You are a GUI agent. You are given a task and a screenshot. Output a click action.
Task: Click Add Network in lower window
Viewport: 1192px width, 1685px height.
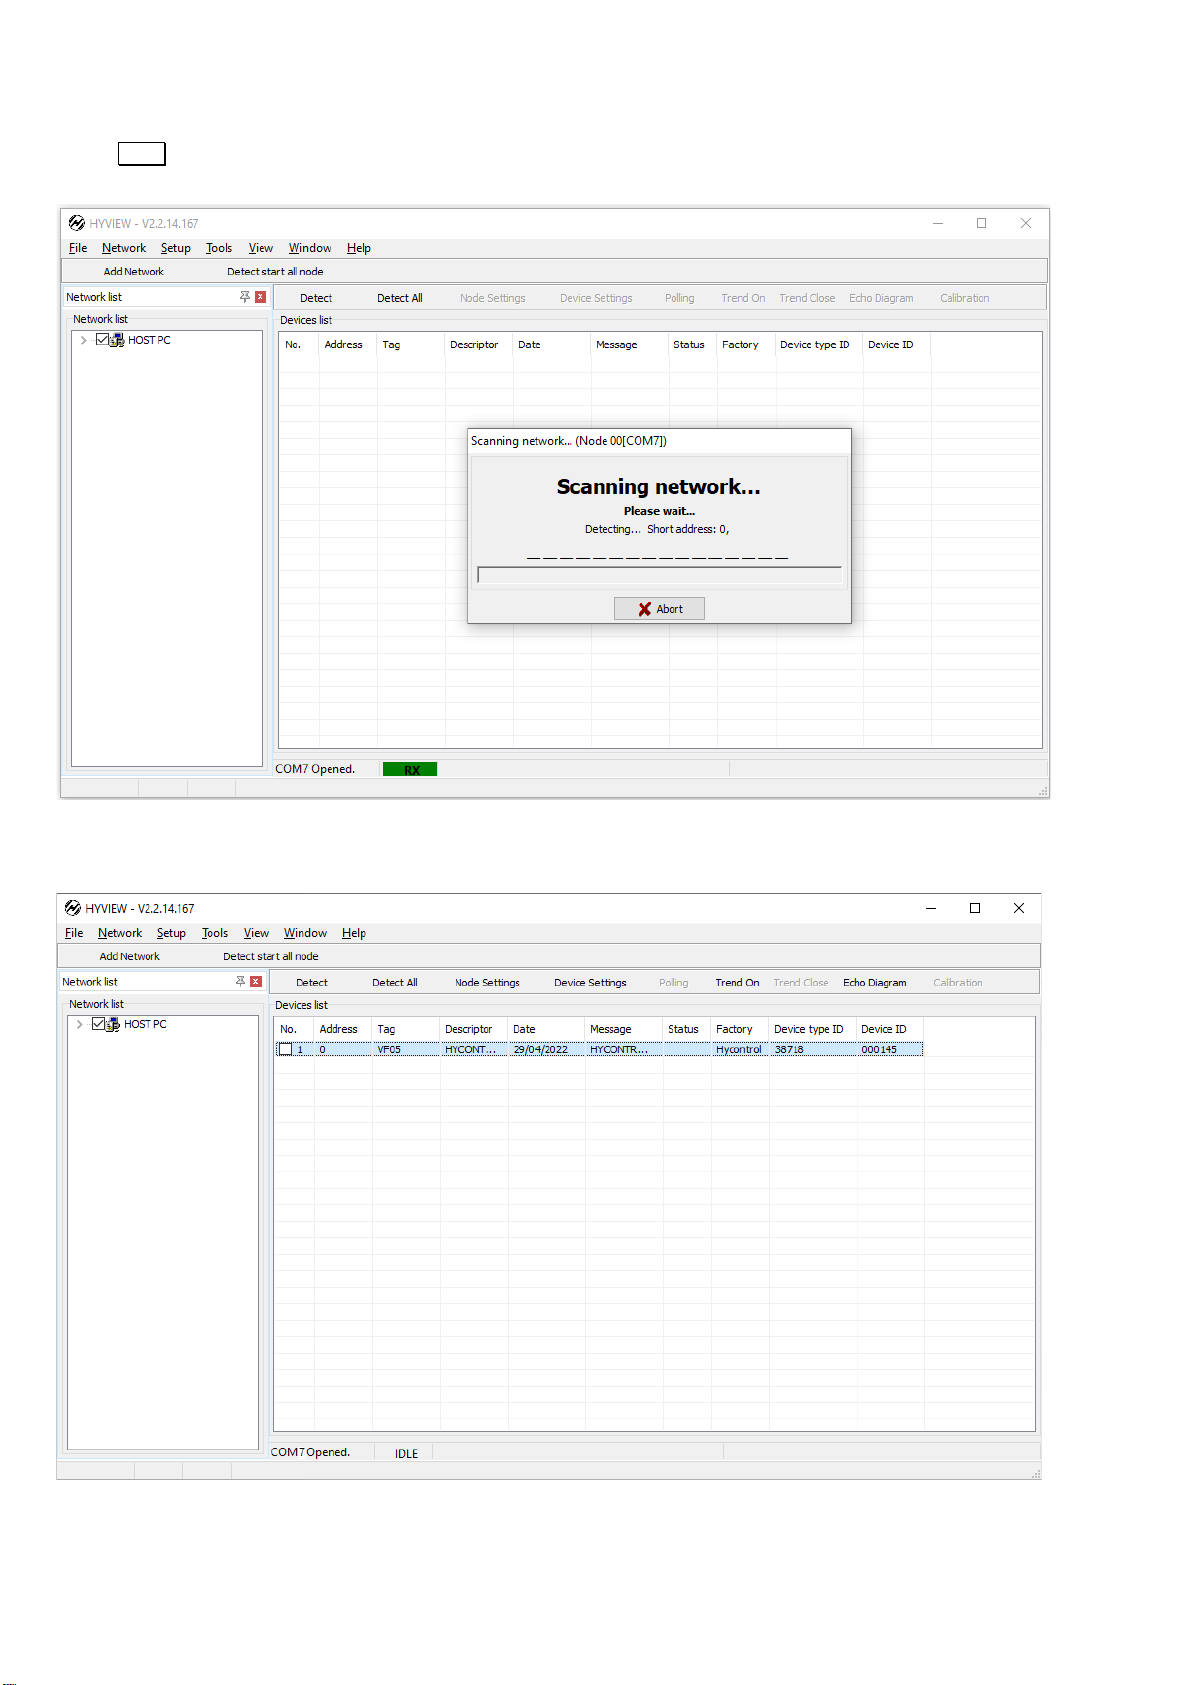pos(129,957)
